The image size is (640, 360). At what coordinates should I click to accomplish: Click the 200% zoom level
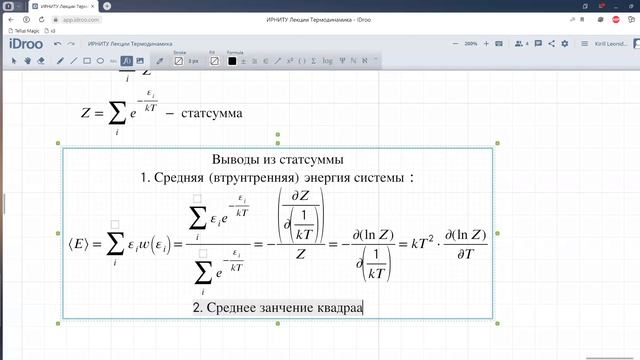(x=471, y=44)
